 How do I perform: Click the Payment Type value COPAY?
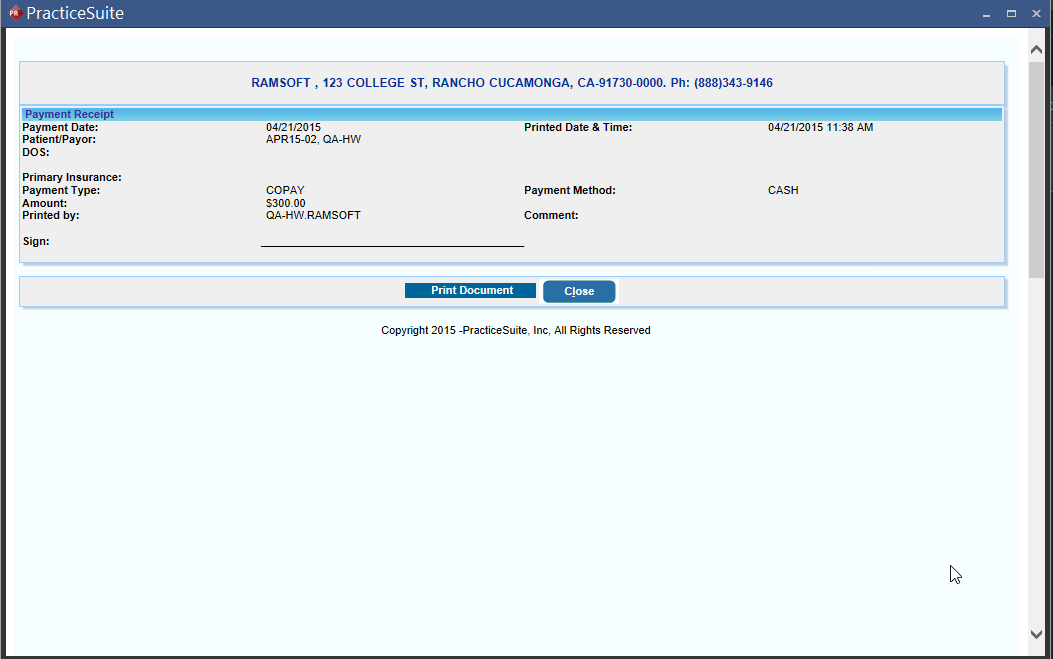click(x=284, y=190)
